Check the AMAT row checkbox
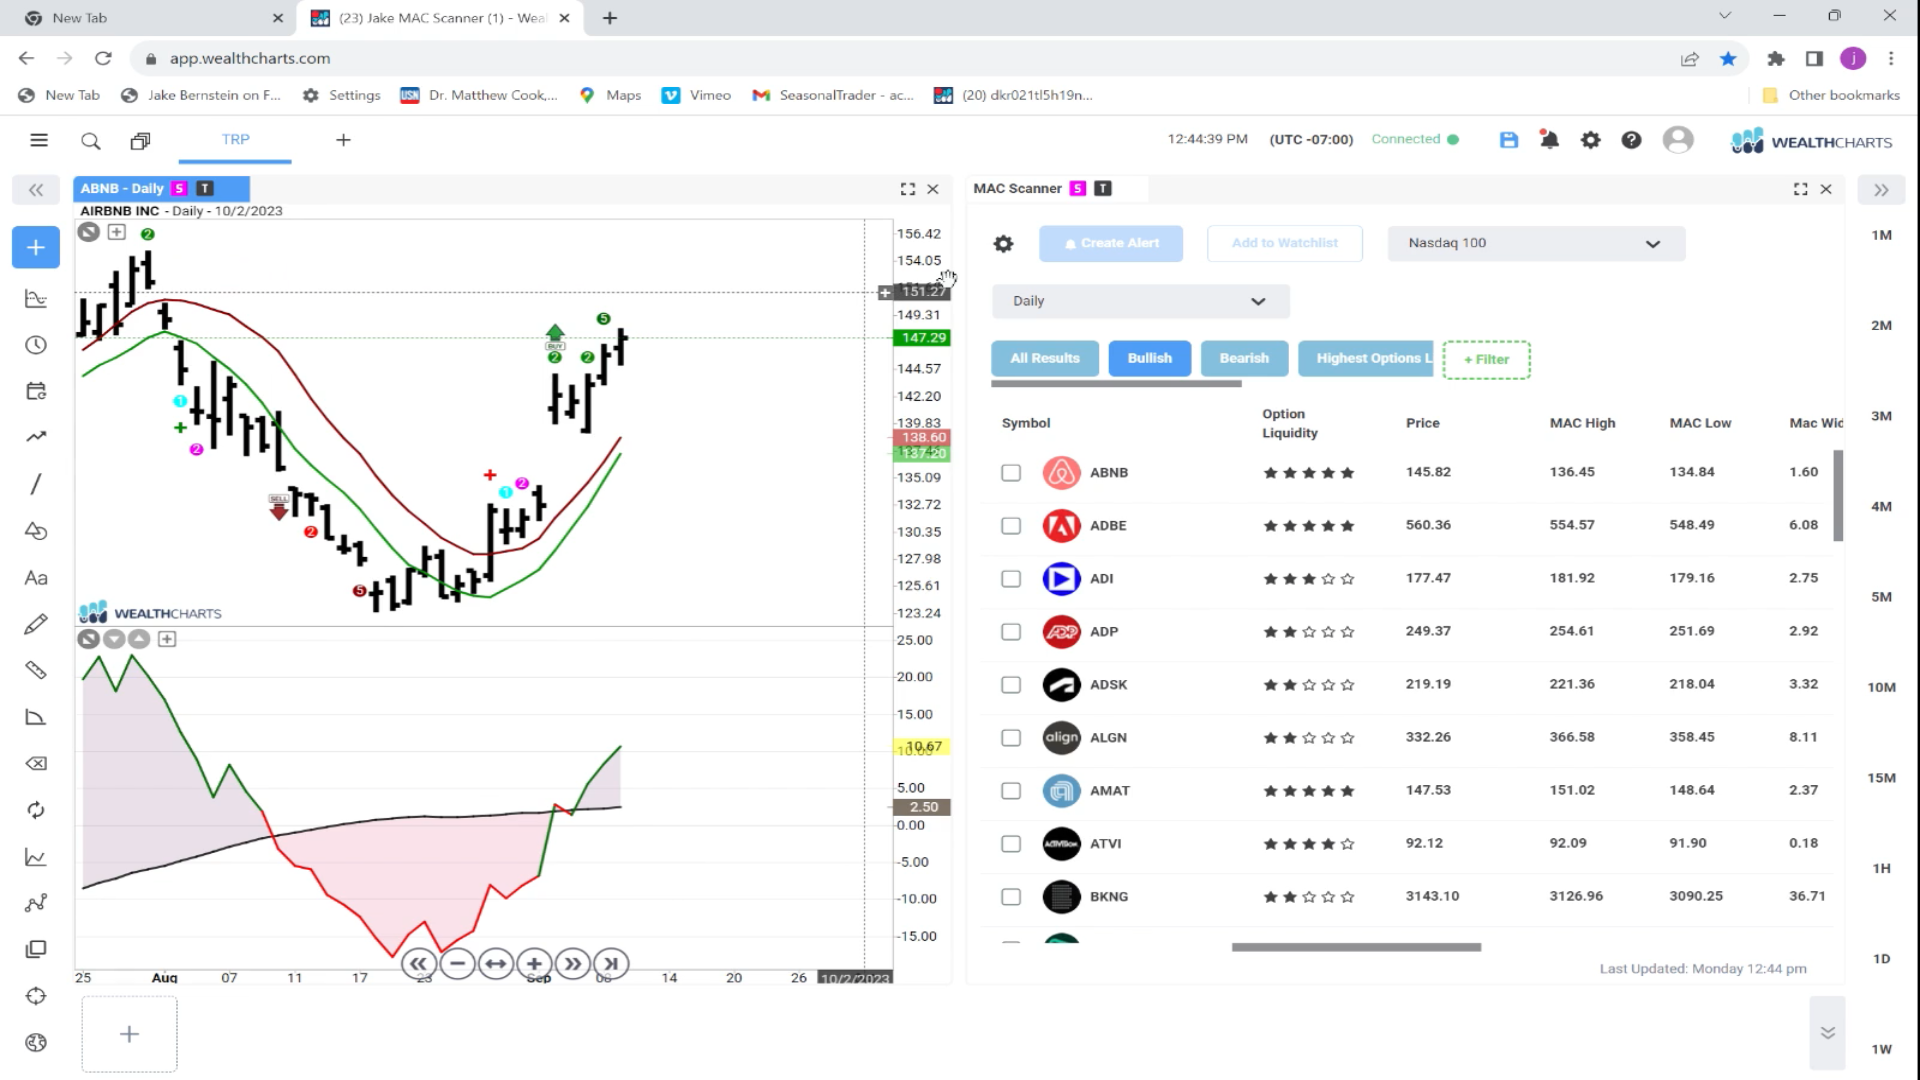1920x1080 pixels. [x=1011, y=791]
